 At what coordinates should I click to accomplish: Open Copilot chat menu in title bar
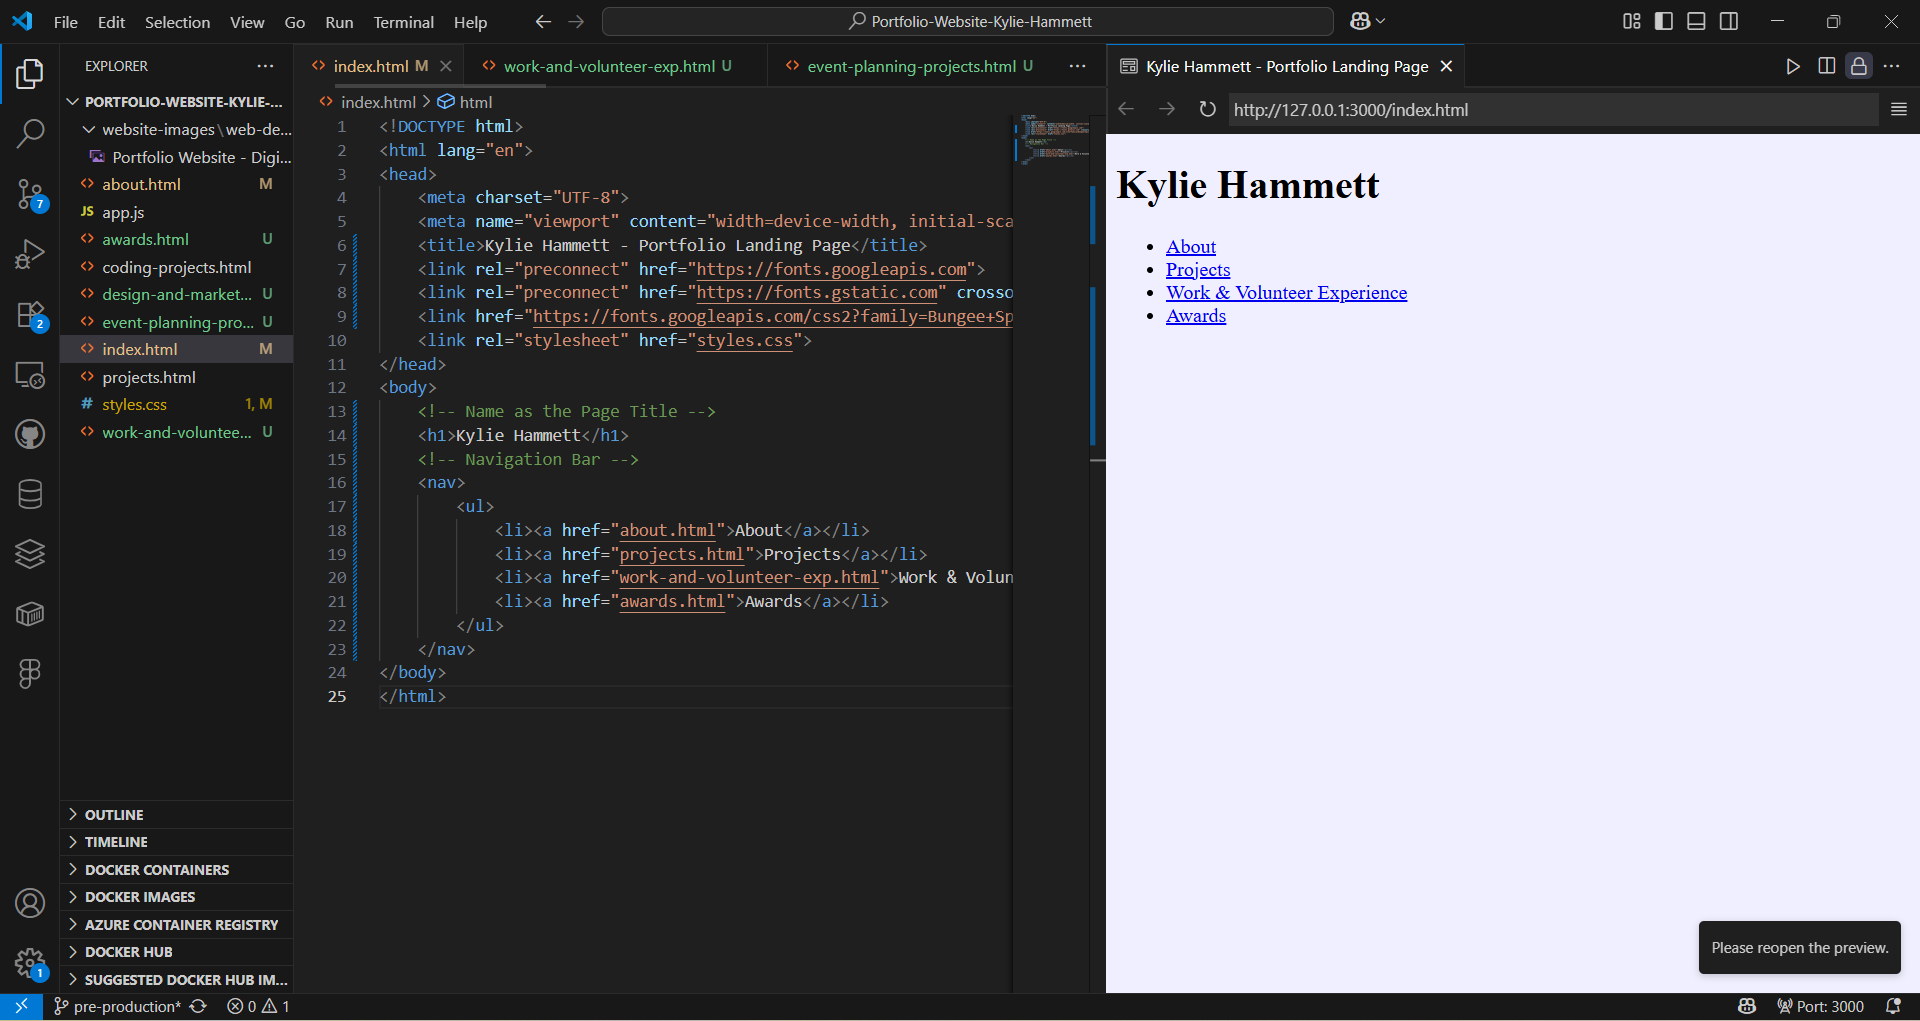click(x=1367, y=21)
